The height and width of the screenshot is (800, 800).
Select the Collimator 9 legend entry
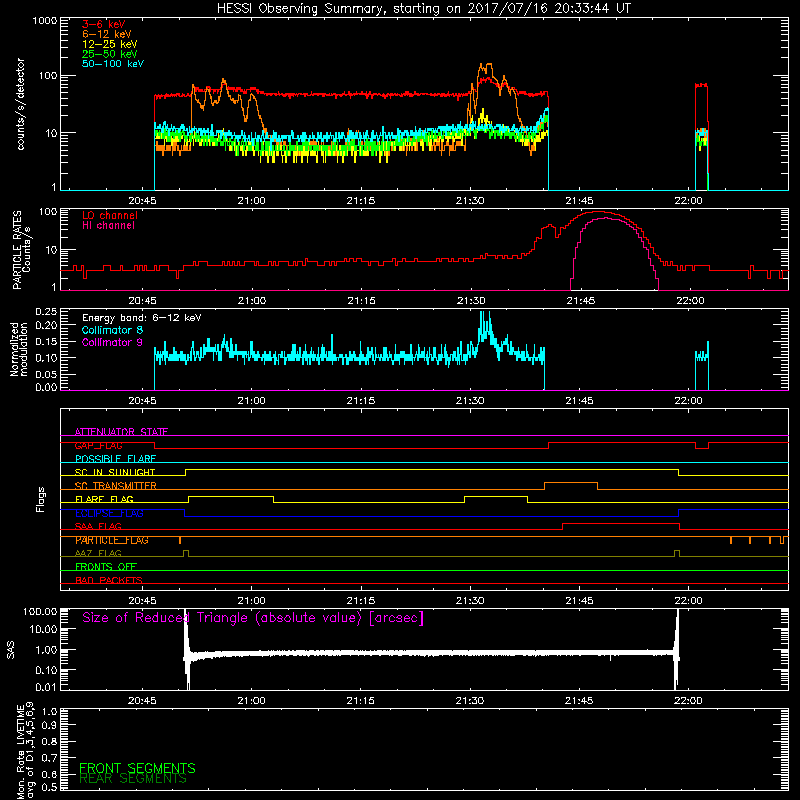112,342
